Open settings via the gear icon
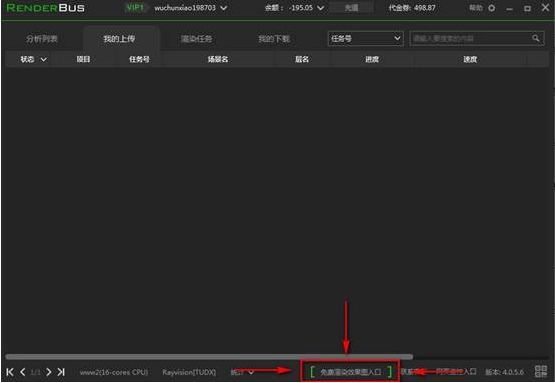The height and width of the screenshot is (383, 555). (492, 8)
